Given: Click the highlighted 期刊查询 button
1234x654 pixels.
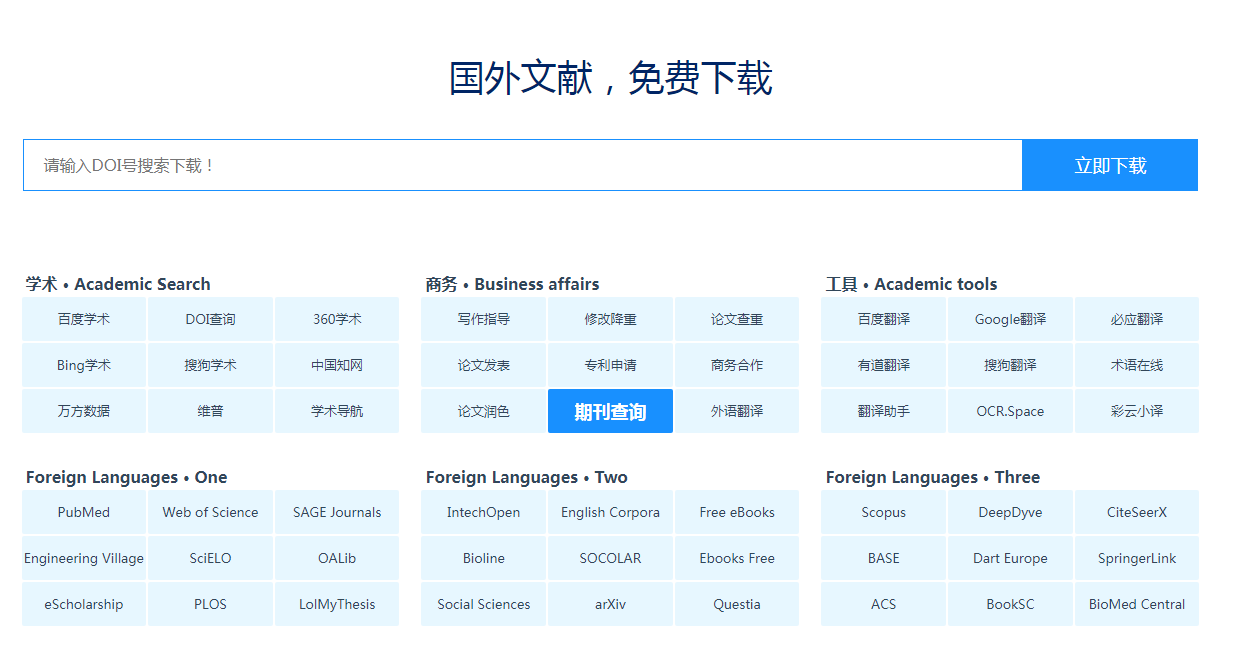Looking at the screenshot, I should (x=610, y=411).
